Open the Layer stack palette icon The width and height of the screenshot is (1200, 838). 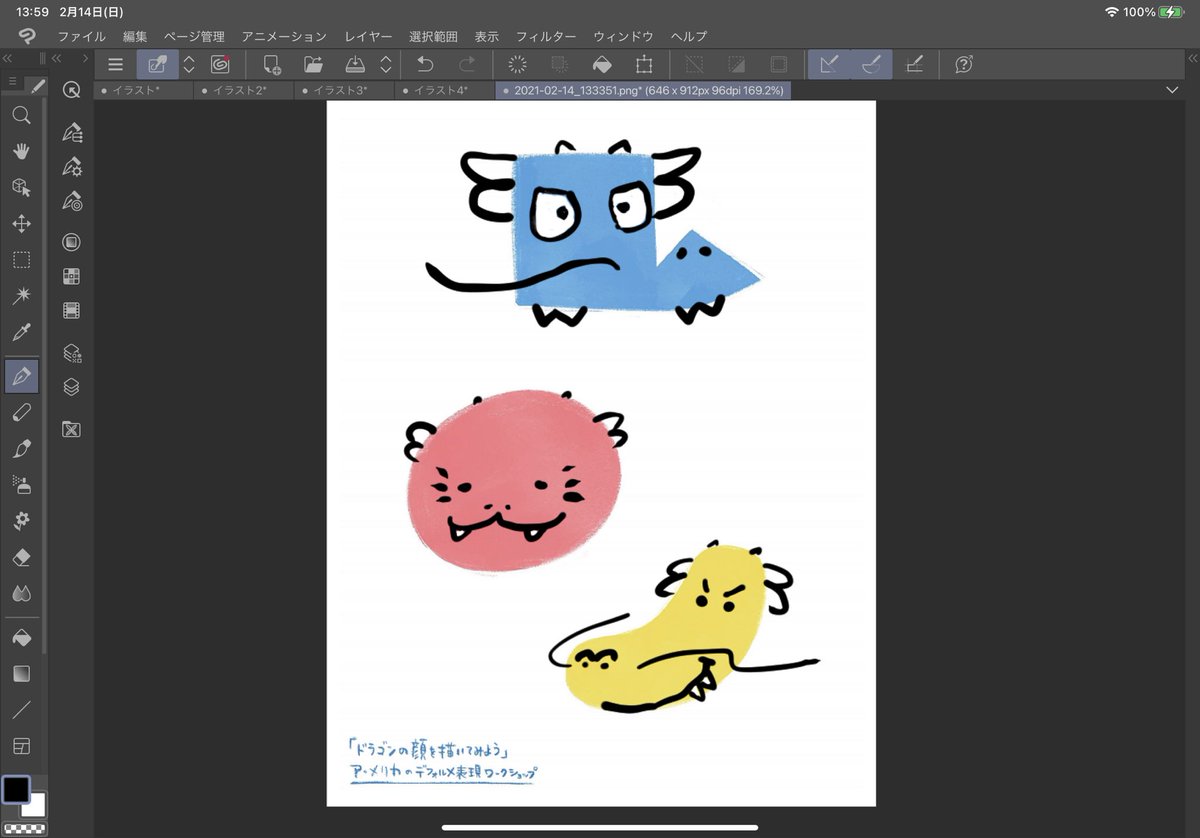coord(71,387)
